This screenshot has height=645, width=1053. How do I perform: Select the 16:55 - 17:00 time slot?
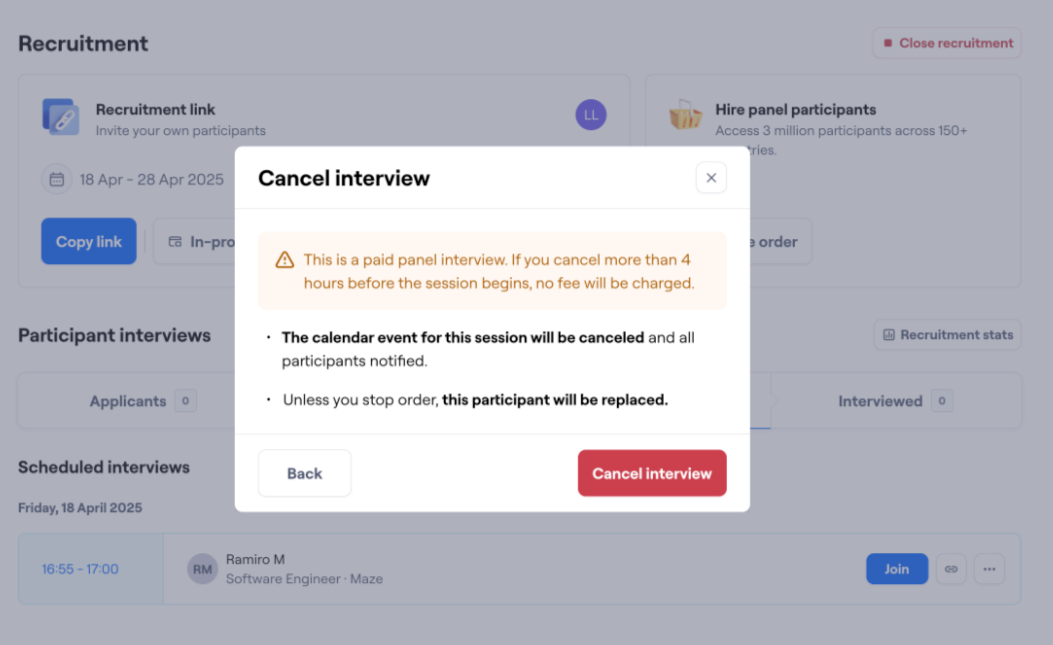click(79, 568)
